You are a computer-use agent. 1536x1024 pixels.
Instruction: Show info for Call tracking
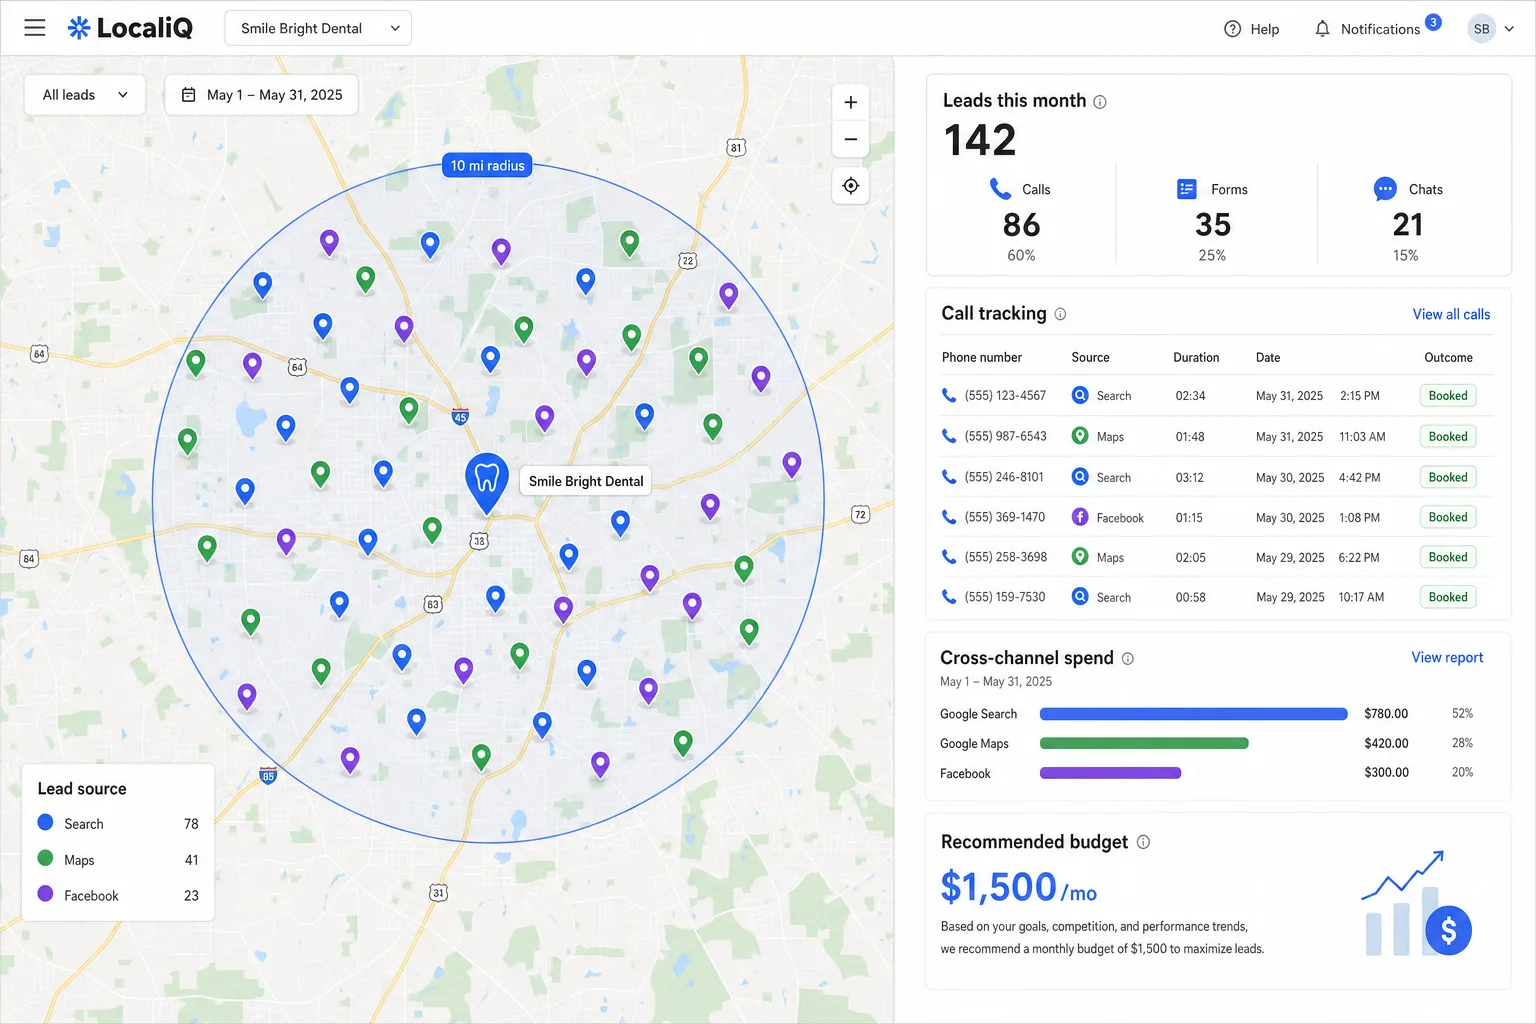pyautogui.click(x=1060, y=314)
